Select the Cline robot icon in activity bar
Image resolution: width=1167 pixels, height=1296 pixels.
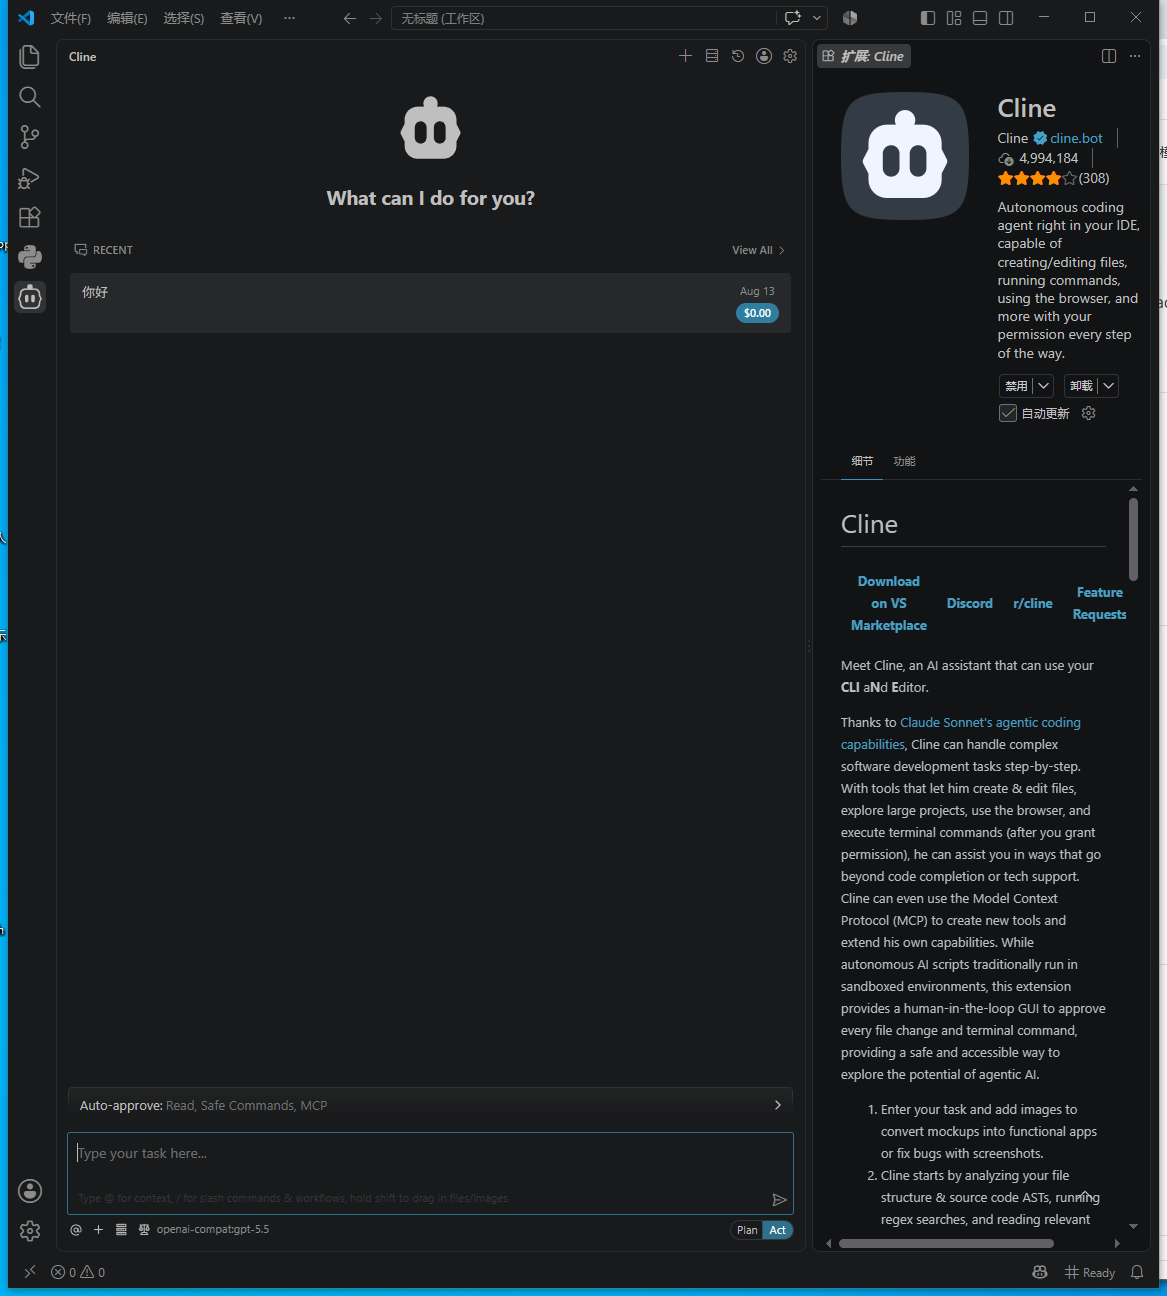click(30, 297)
